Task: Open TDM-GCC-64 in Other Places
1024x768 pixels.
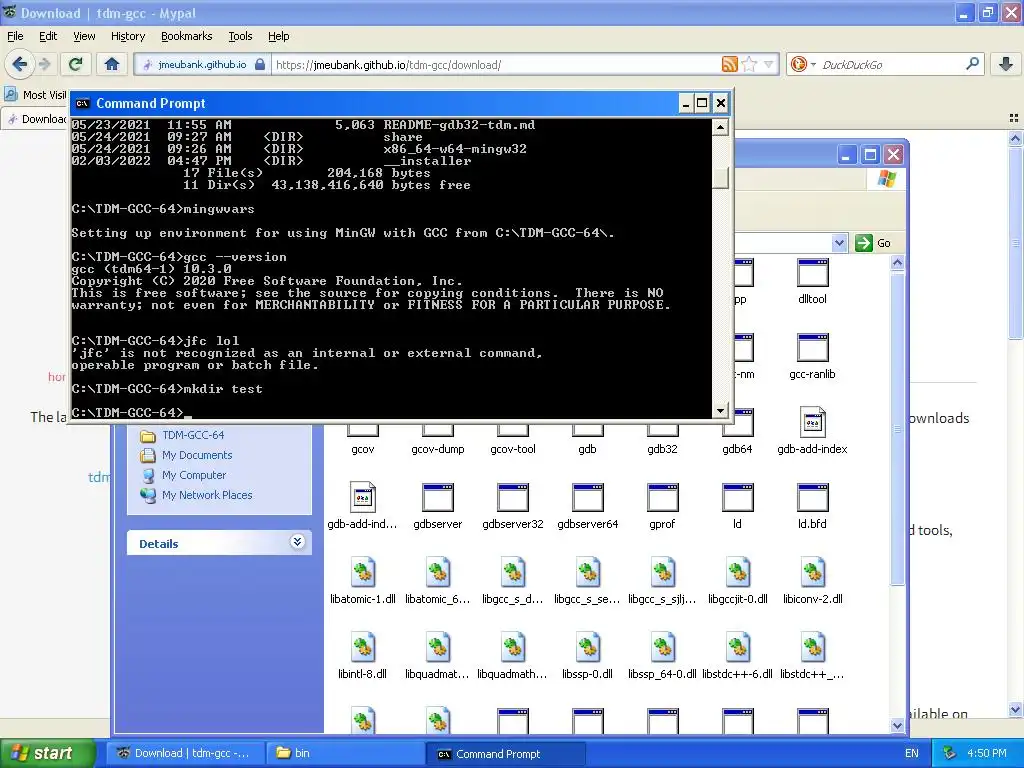Action: 193,435
